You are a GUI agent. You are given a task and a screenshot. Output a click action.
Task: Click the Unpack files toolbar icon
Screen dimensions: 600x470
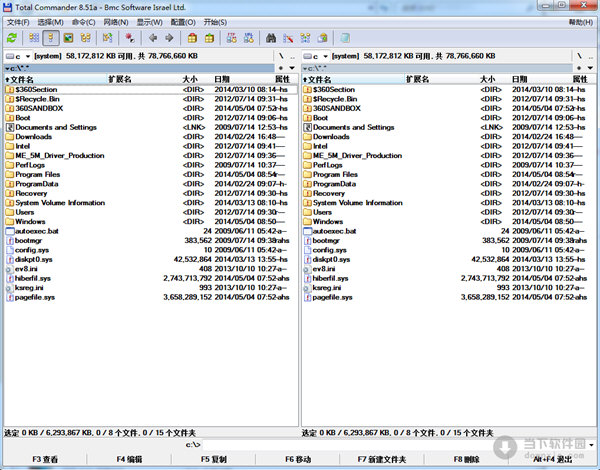click(207, 37)
